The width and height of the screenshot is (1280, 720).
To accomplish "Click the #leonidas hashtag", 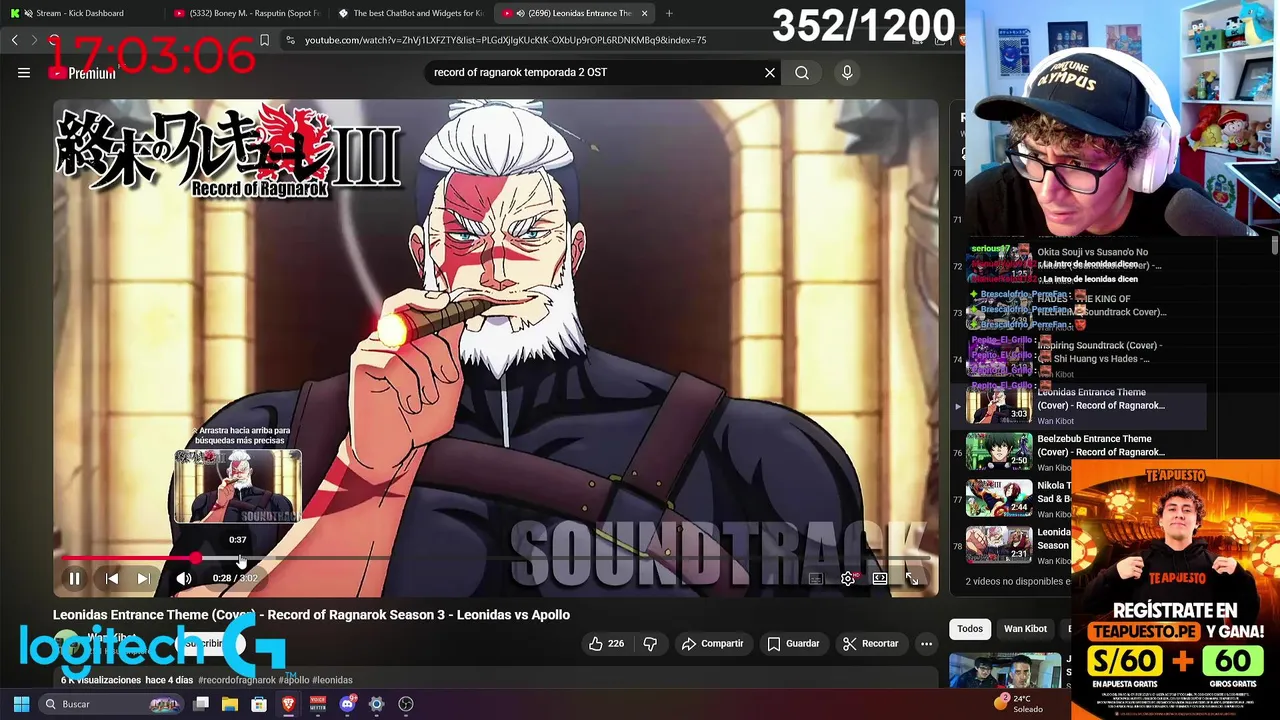I will [332, 680].
